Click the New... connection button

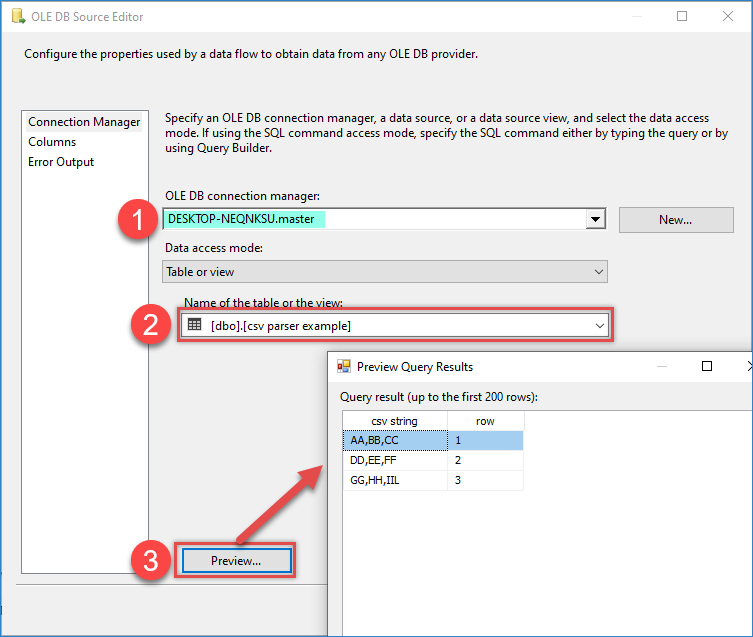[x=676, y=219]
